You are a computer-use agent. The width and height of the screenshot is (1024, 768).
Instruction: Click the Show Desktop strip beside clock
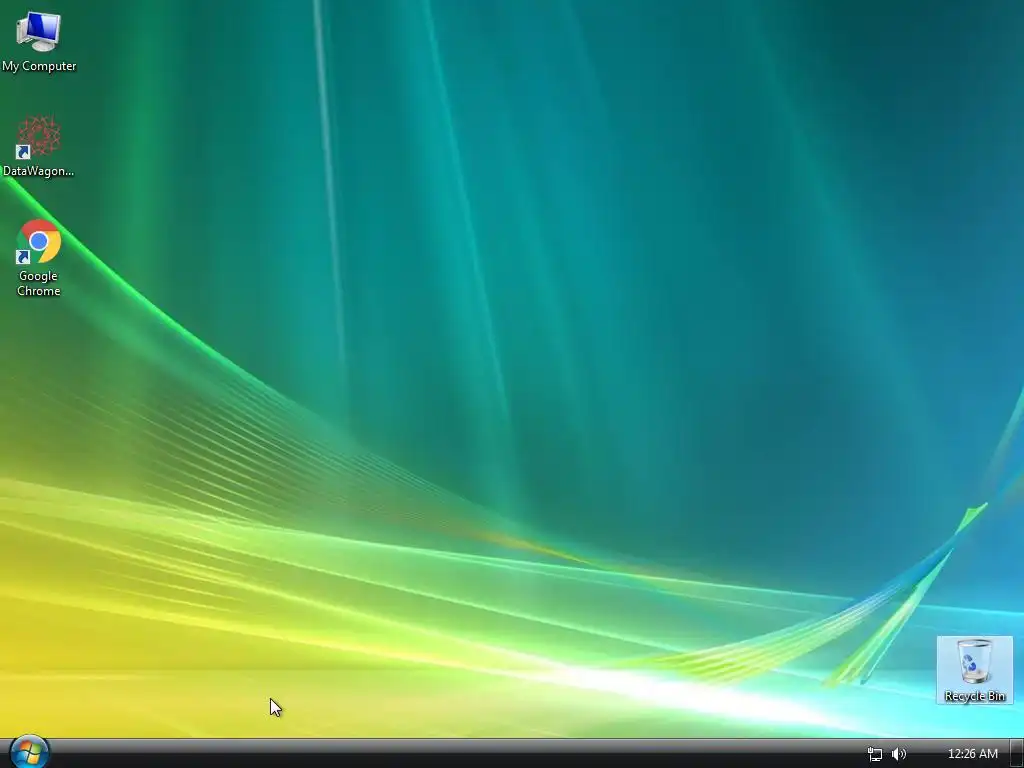[1016, 754]
